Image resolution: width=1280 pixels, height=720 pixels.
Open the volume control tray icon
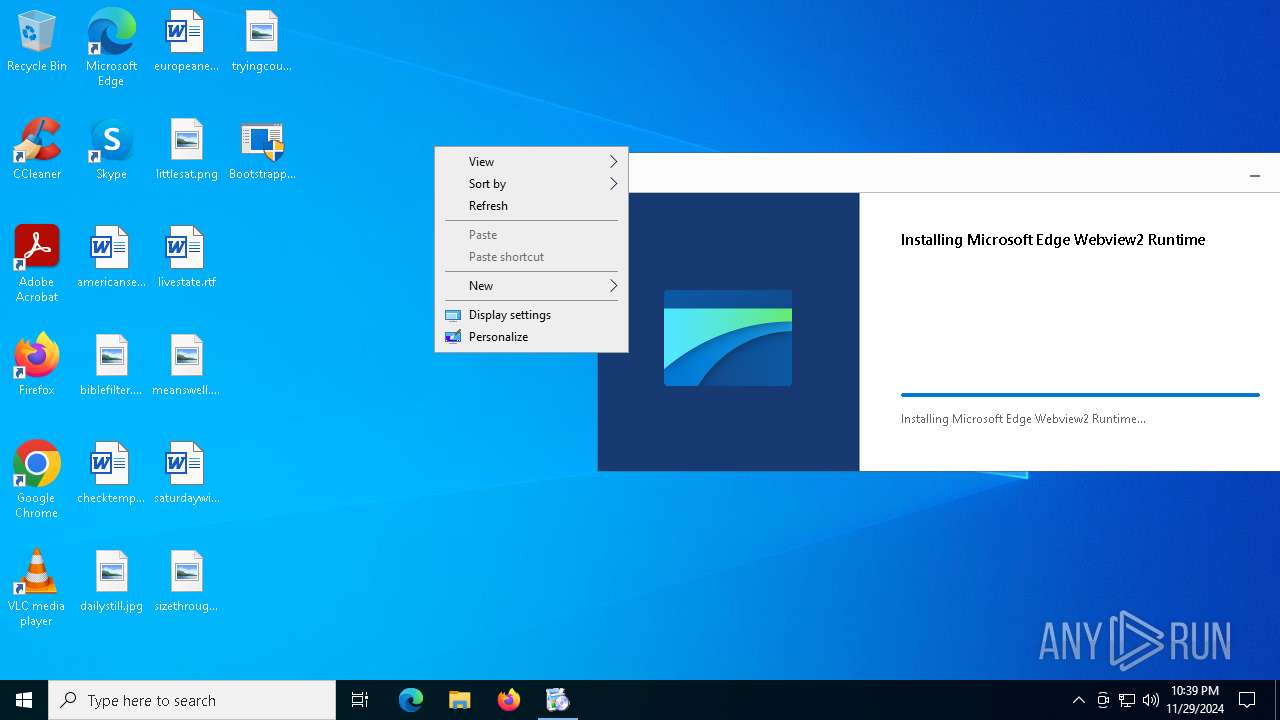click(x=1151, y=700)
